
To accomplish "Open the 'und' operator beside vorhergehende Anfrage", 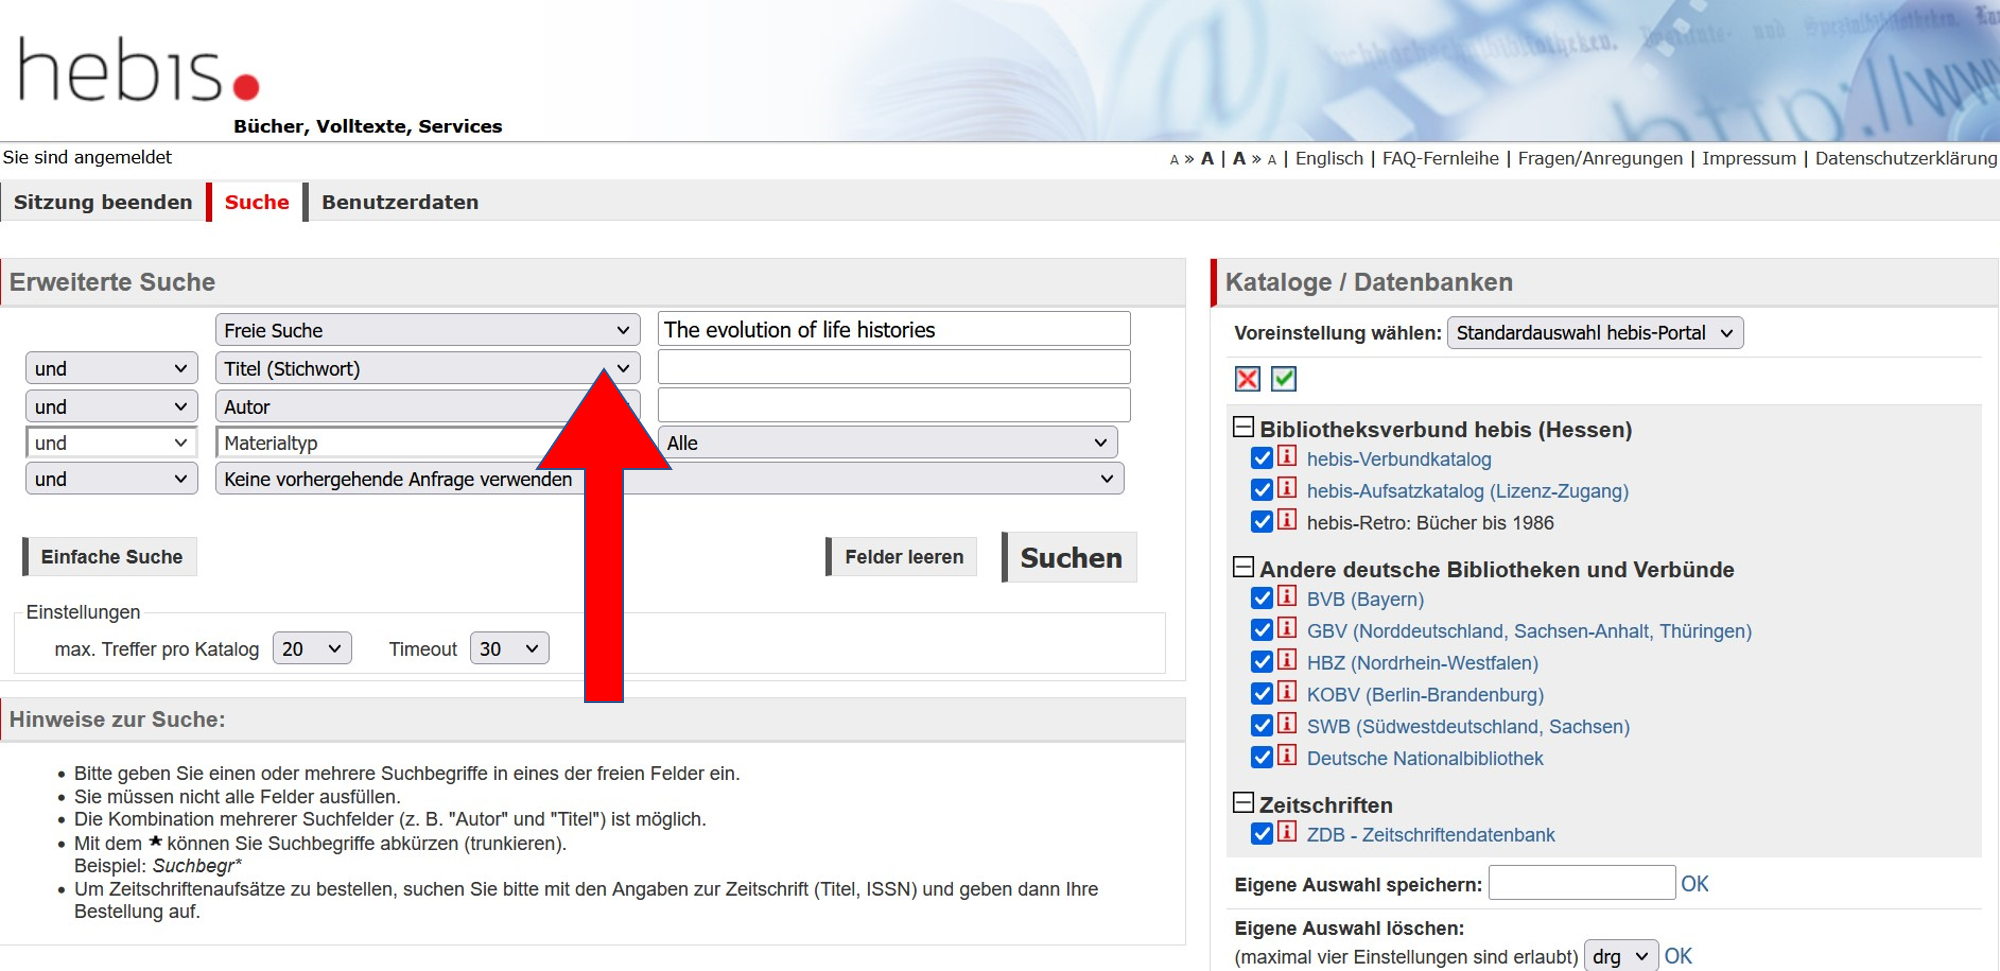I will coord(110,479).
